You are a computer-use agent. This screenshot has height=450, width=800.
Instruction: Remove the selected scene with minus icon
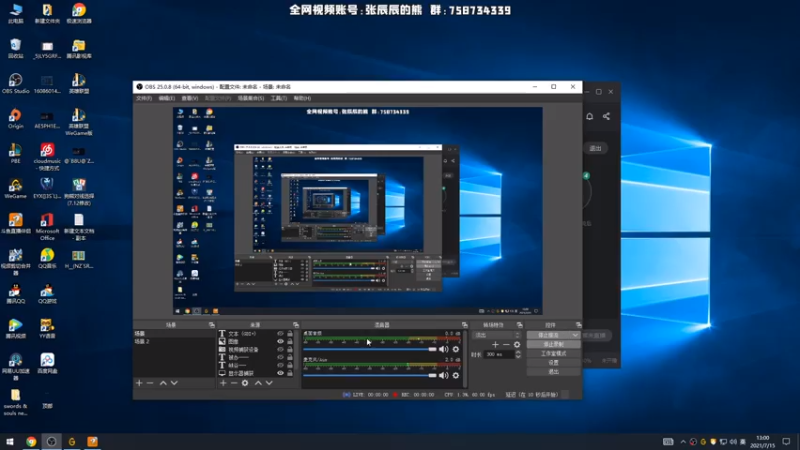tap(150, 383)
